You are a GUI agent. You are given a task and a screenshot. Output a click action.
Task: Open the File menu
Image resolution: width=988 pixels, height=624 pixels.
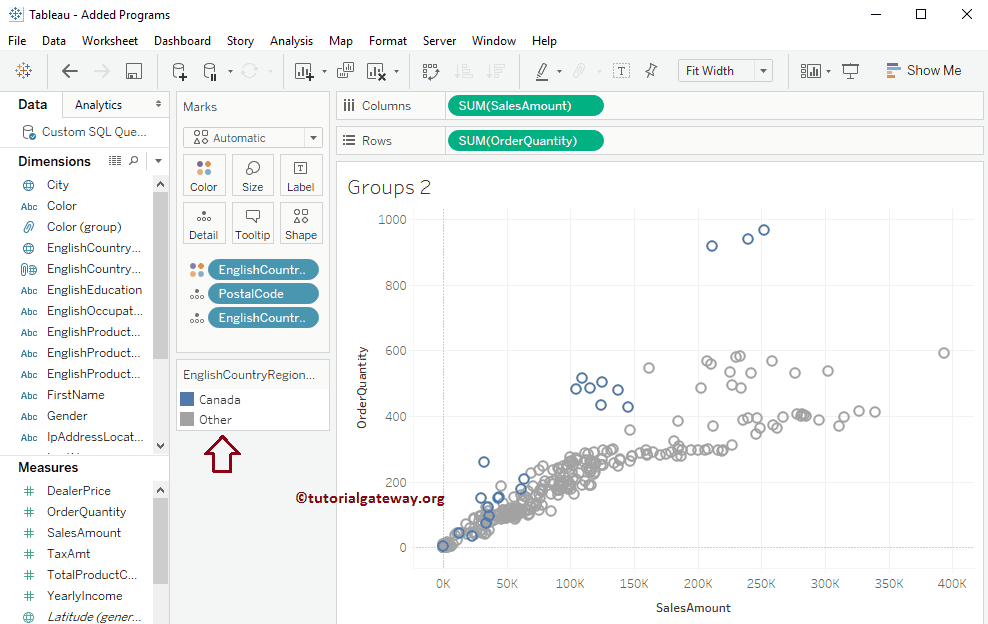point(17,41)
